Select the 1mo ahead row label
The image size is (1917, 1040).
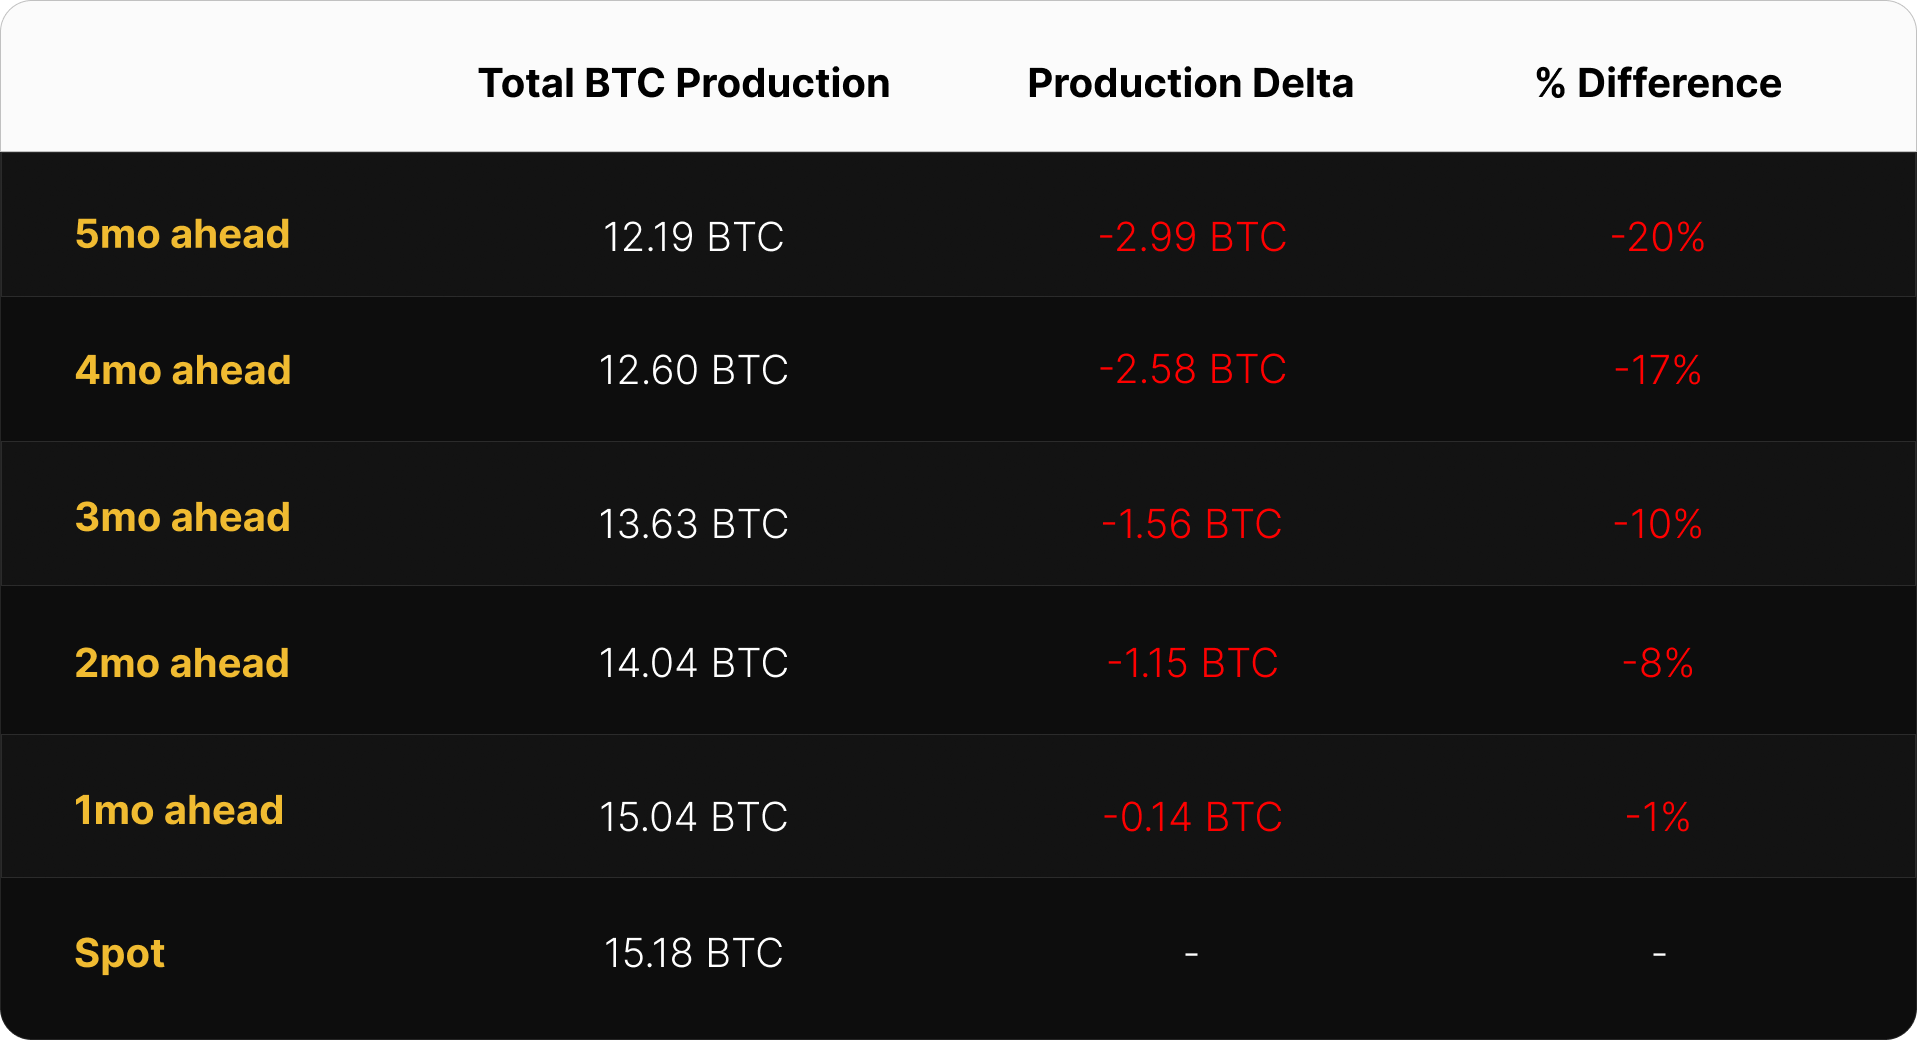coord(179,810)
